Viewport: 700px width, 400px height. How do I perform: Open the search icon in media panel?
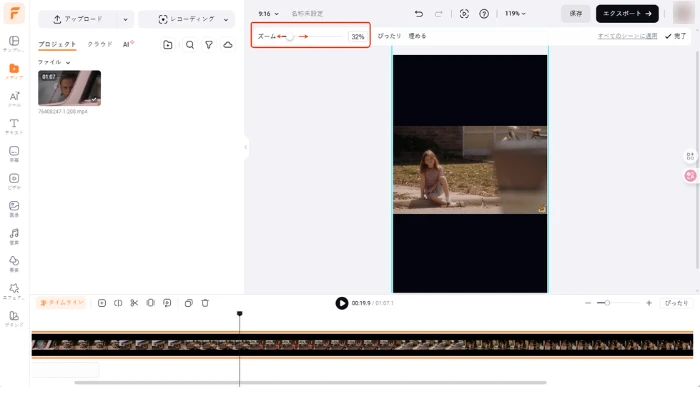pyautogui.click(x=190, y=45)
